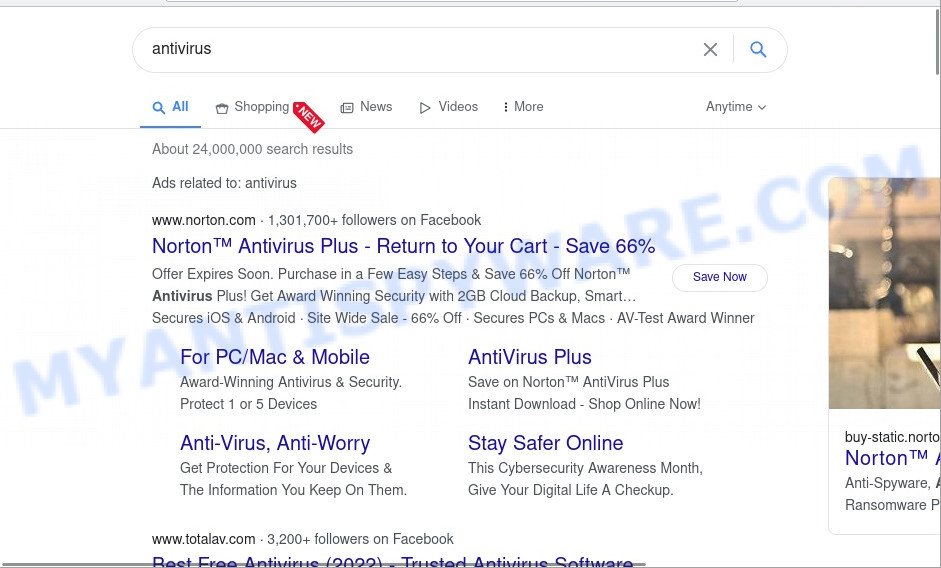The height and width of the screenshot is (568, 941).
Task: Open the Shopping tab
Action: (x=253, y=107)
